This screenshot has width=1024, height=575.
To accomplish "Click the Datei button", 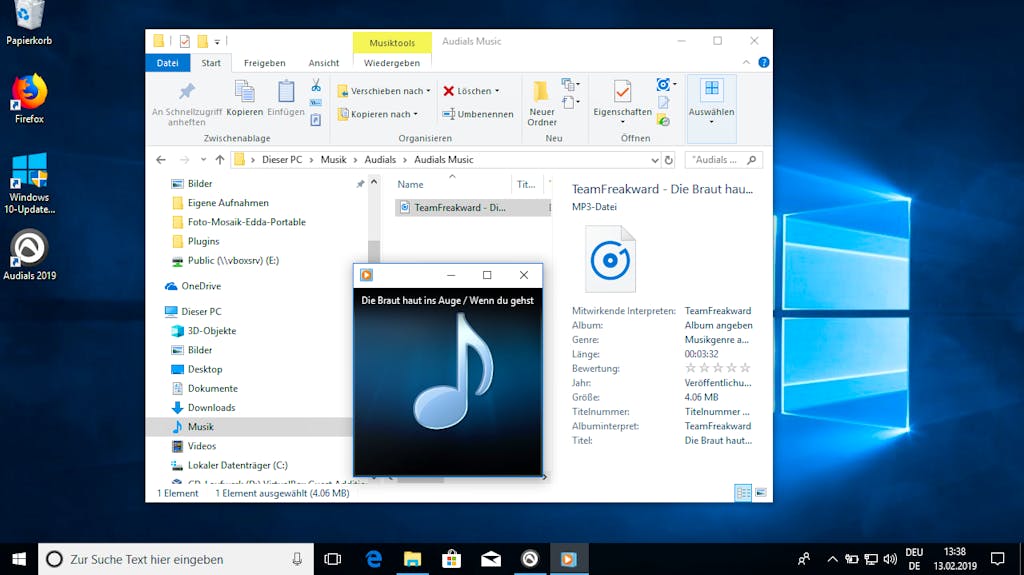I will click(167, 63).
